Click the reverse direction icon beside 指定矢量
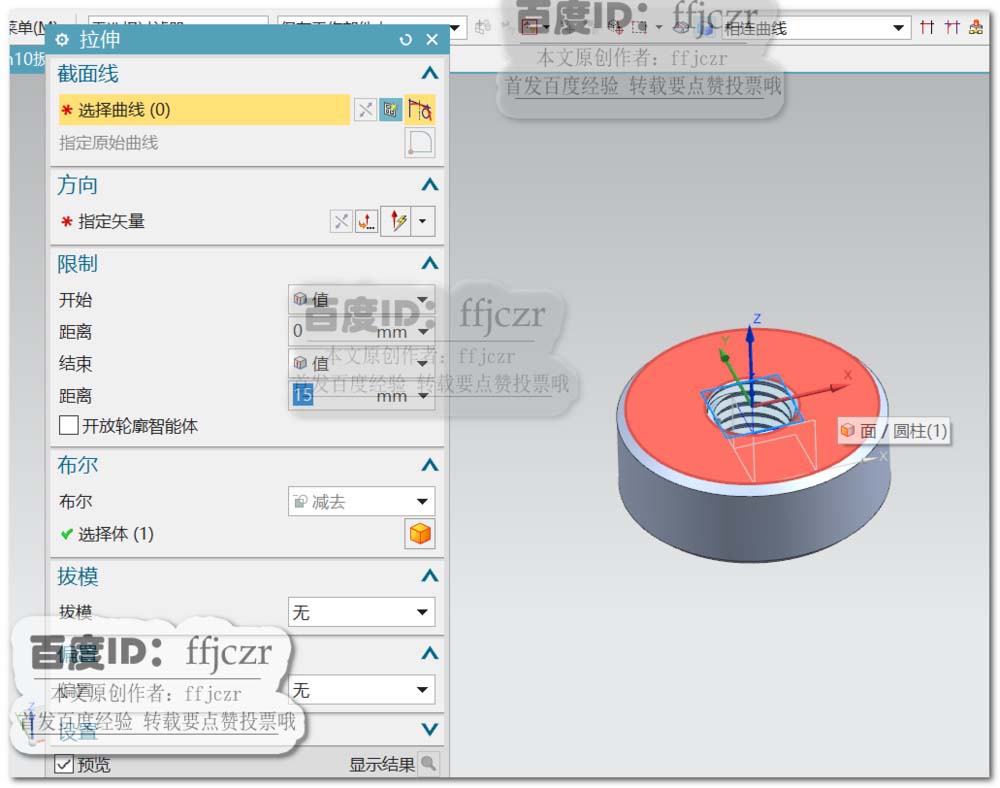This screenshot has height=788, width=1000. coord(341,222)
